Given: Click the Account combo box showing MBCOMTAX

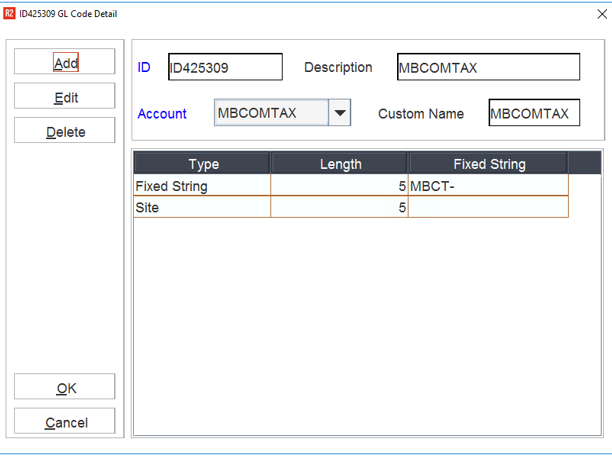Looking at the screenshot, I should click(271, 113).
